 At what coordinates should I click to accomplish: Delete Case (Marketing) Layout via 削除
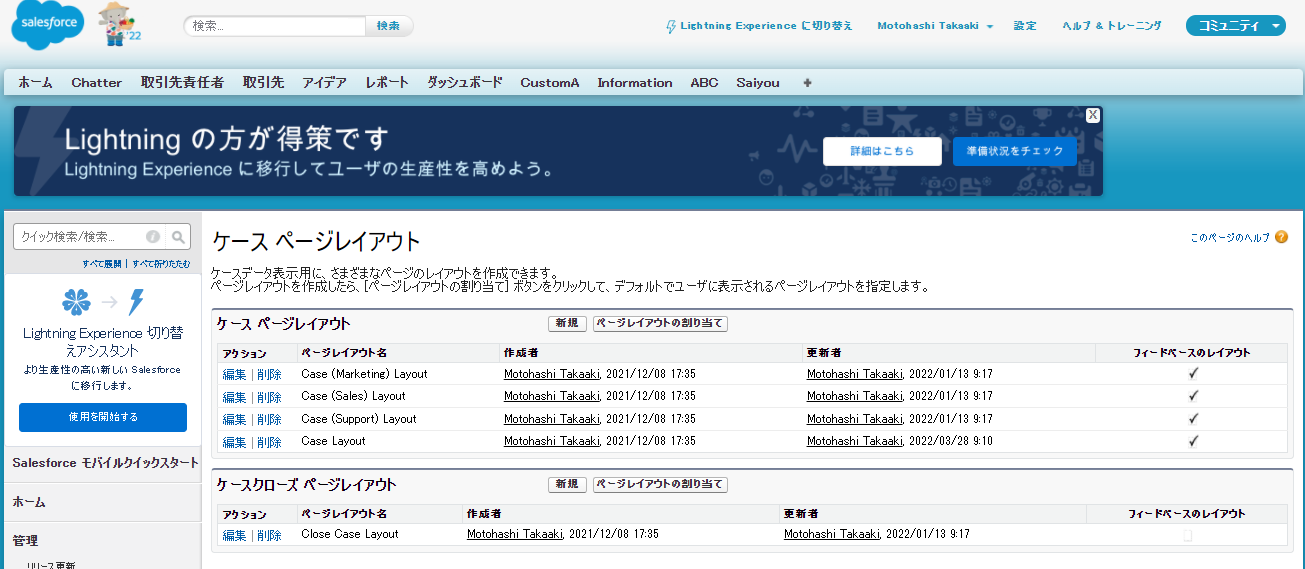269,374
